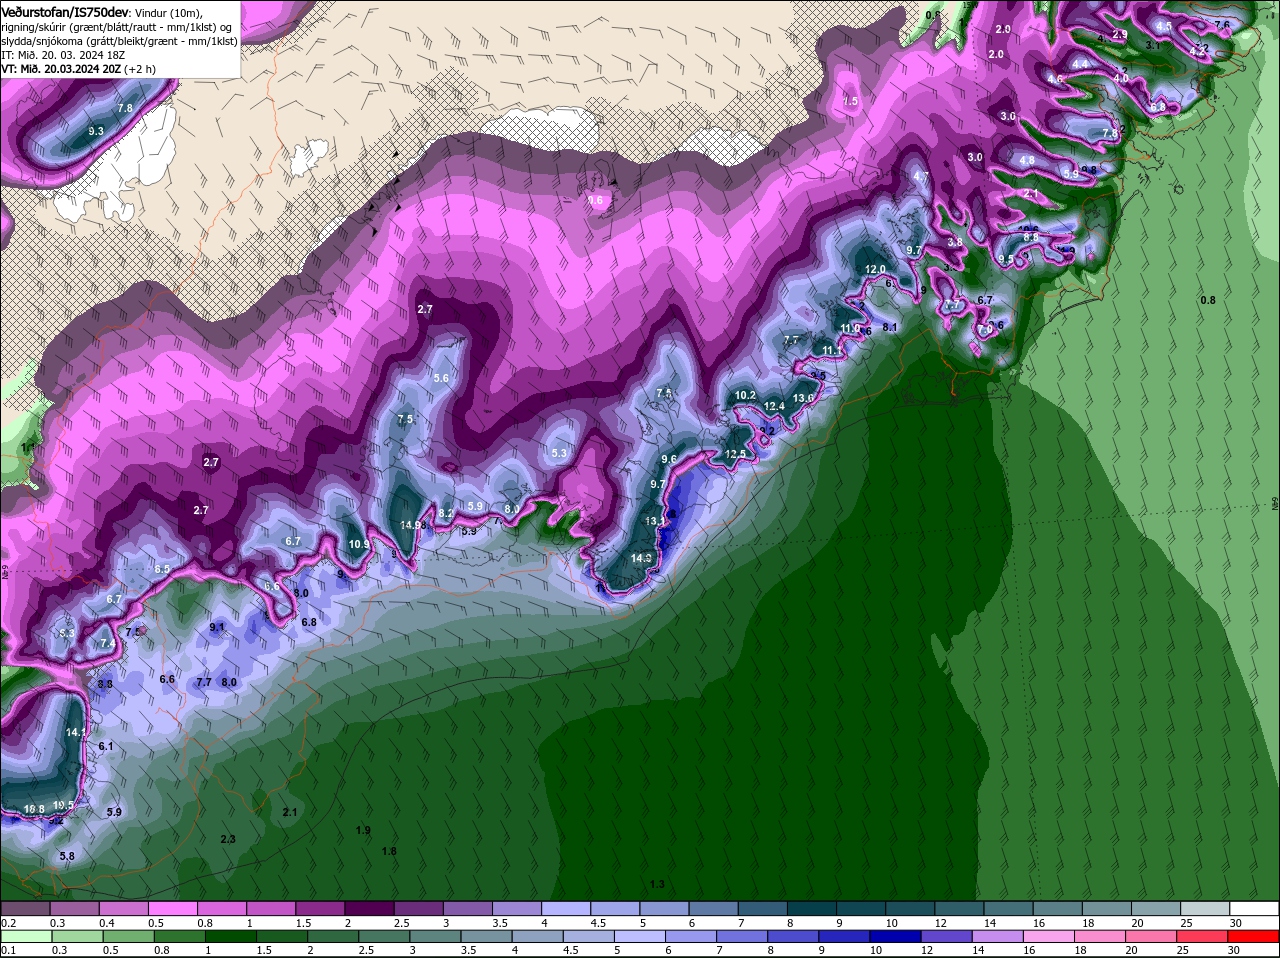This screenshot has height=958, width=1280.
Task: Click the 9.3 value on the map
Action: pos(96,131)
